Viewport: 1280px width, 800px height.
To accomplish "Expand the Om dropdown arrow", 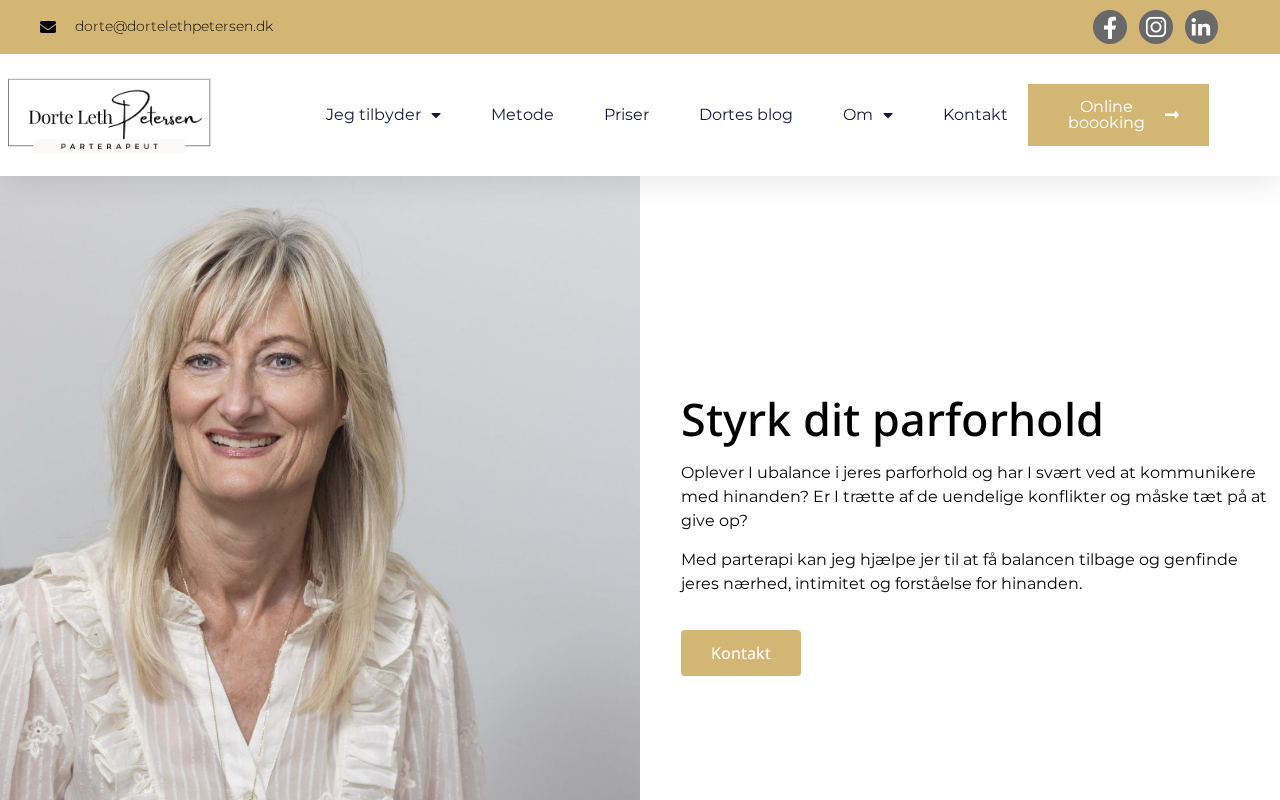I will [x=888, y=115].
